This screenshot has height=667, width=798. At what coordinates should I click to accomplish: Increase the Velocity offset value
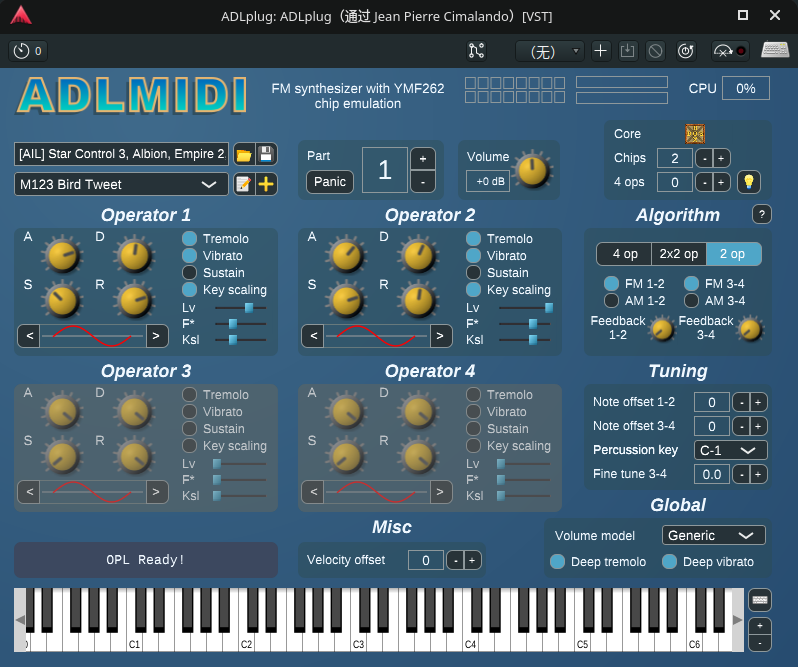[472, 560]
